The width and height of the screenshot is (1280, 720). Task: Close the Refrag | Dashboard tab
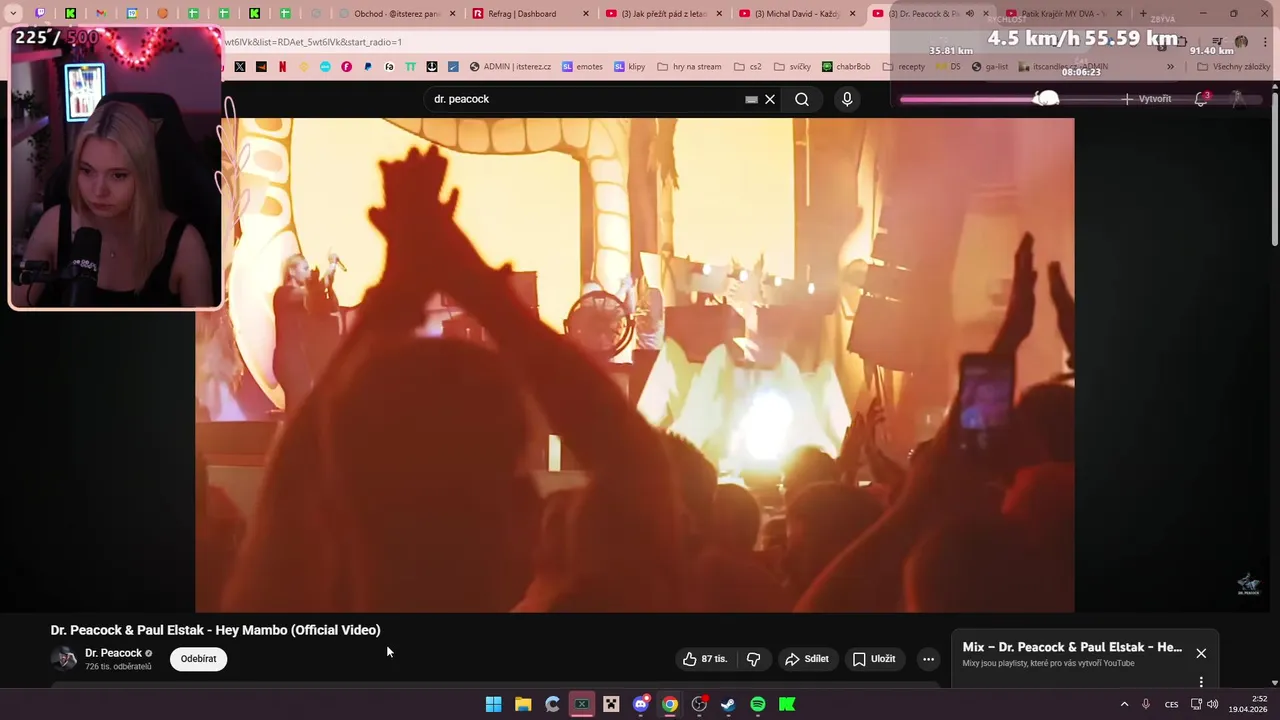pos(586,14)
